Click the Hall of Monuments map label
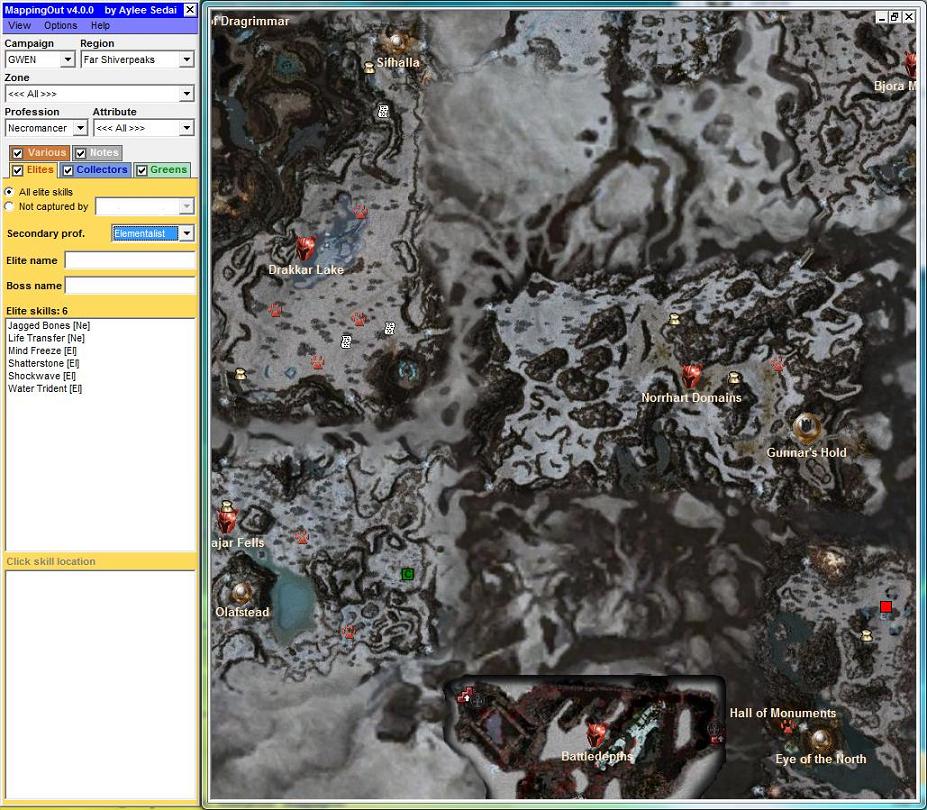This screenshot has height=810, width=927. click(x=783, y=713)
